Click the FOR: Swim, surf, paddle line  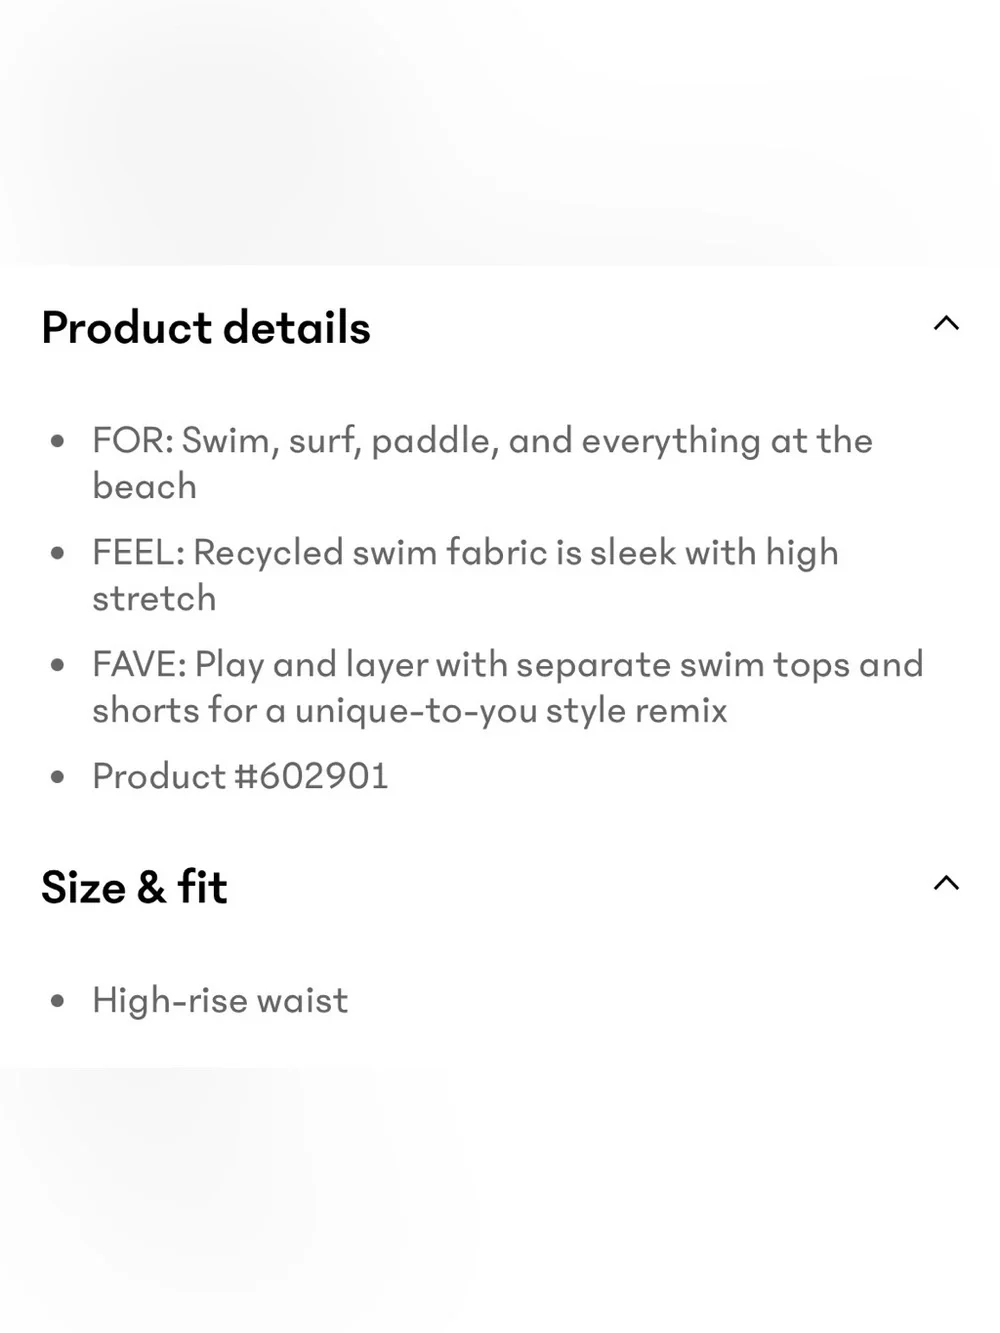coord(483,463)
